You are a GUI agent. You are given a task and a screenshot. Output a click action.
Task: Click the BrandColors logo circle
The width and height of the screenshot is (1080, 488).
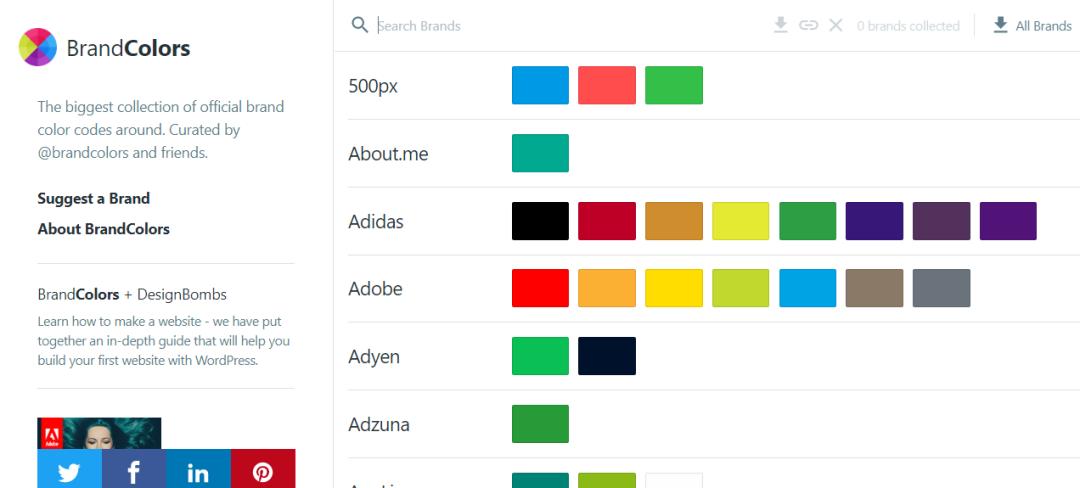point(38,47)
